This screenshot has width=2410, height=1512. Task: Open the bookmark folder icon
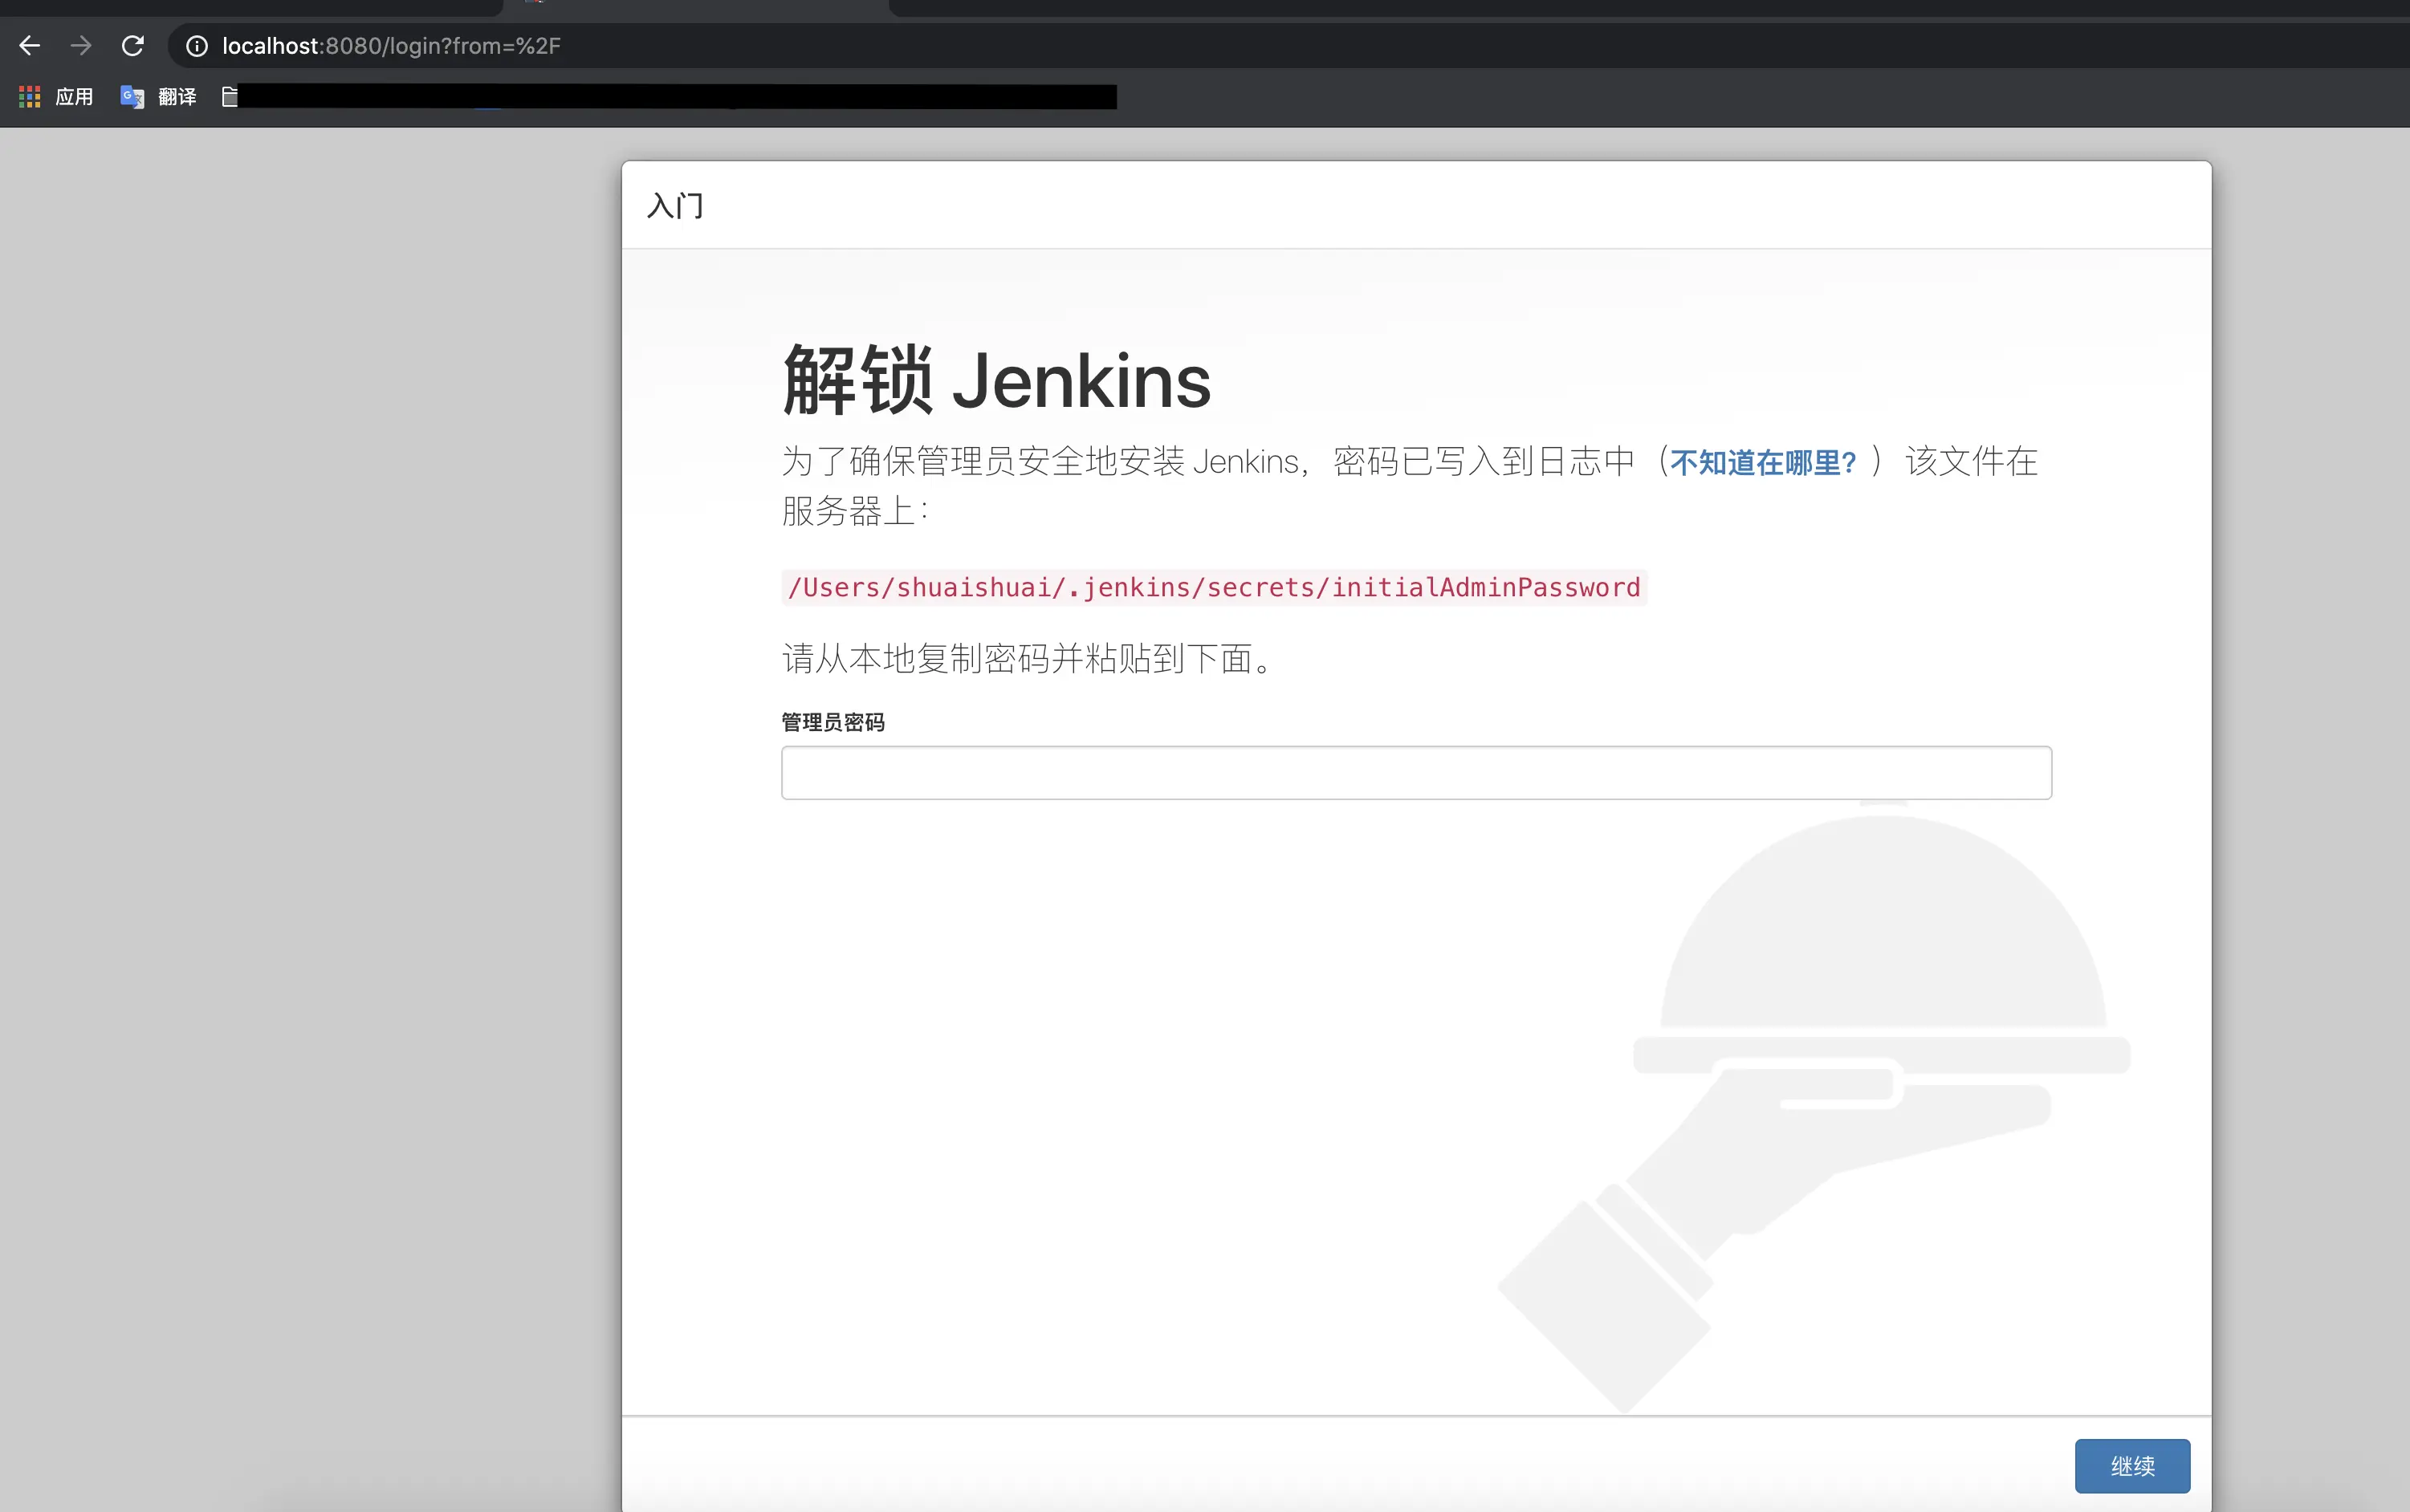(x=230, y=97)
